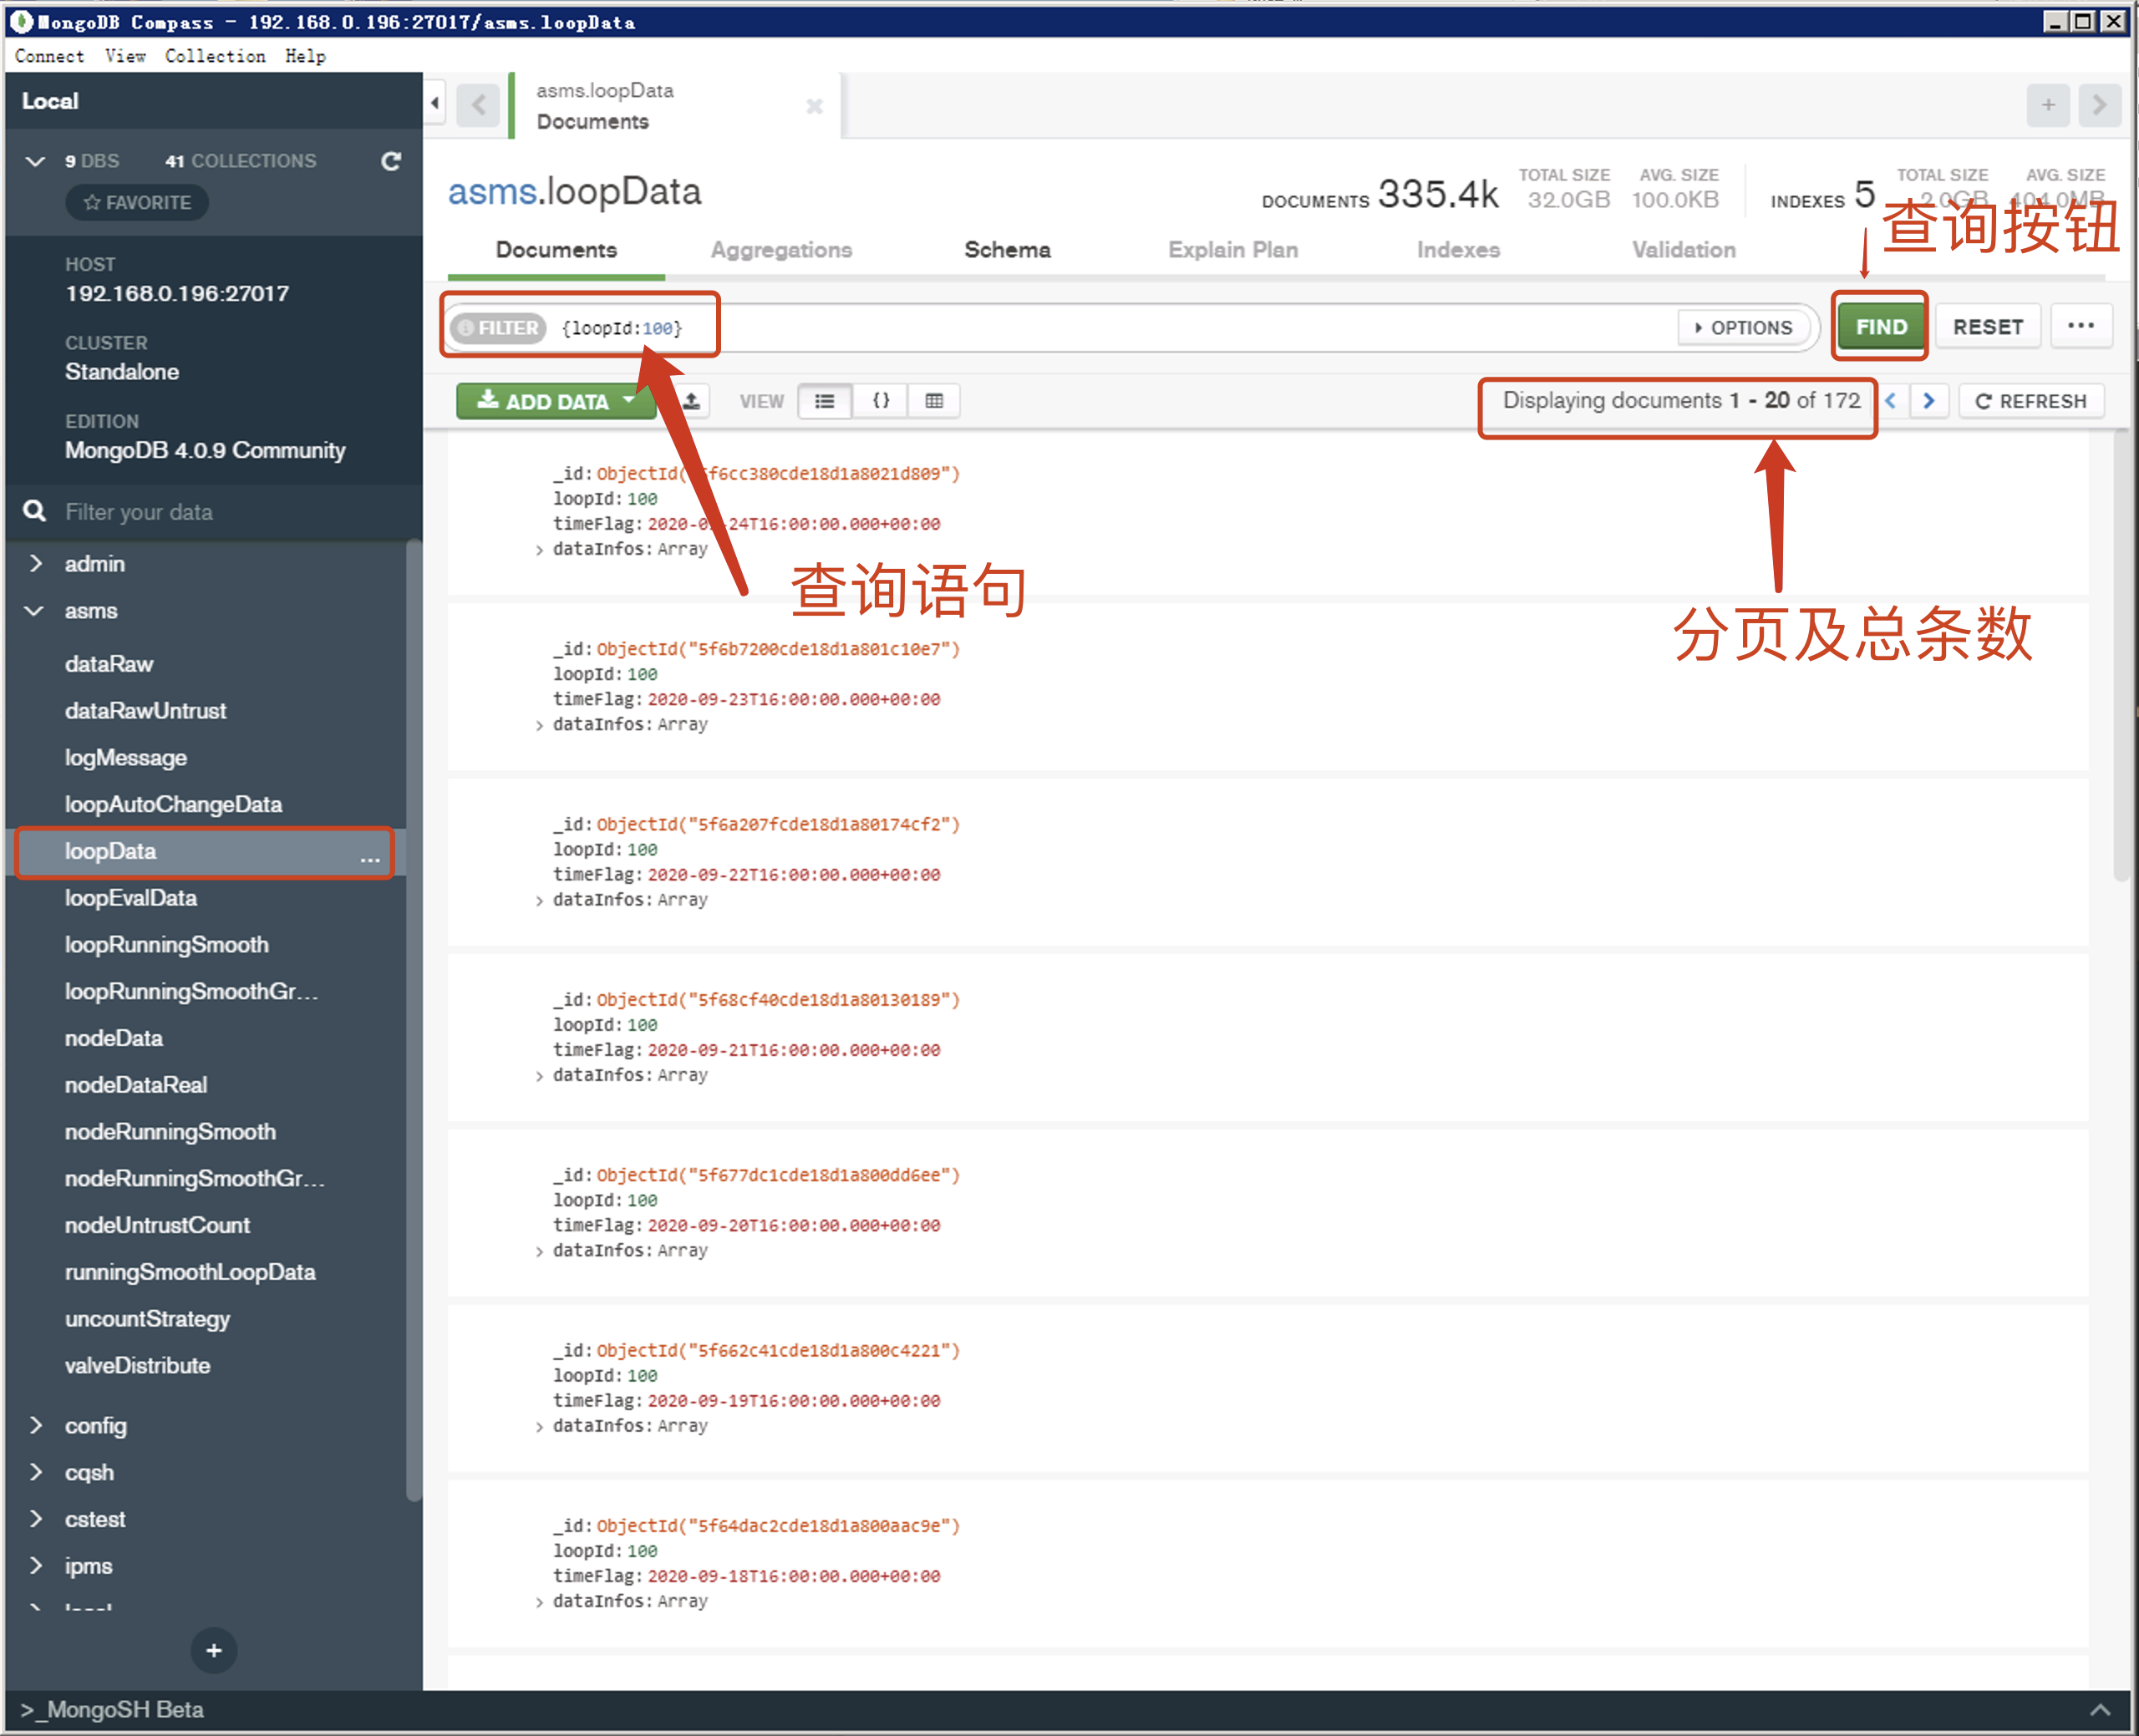Collapse the asms database tree
Screen dimensions: 2139x1736
point(36,611)
